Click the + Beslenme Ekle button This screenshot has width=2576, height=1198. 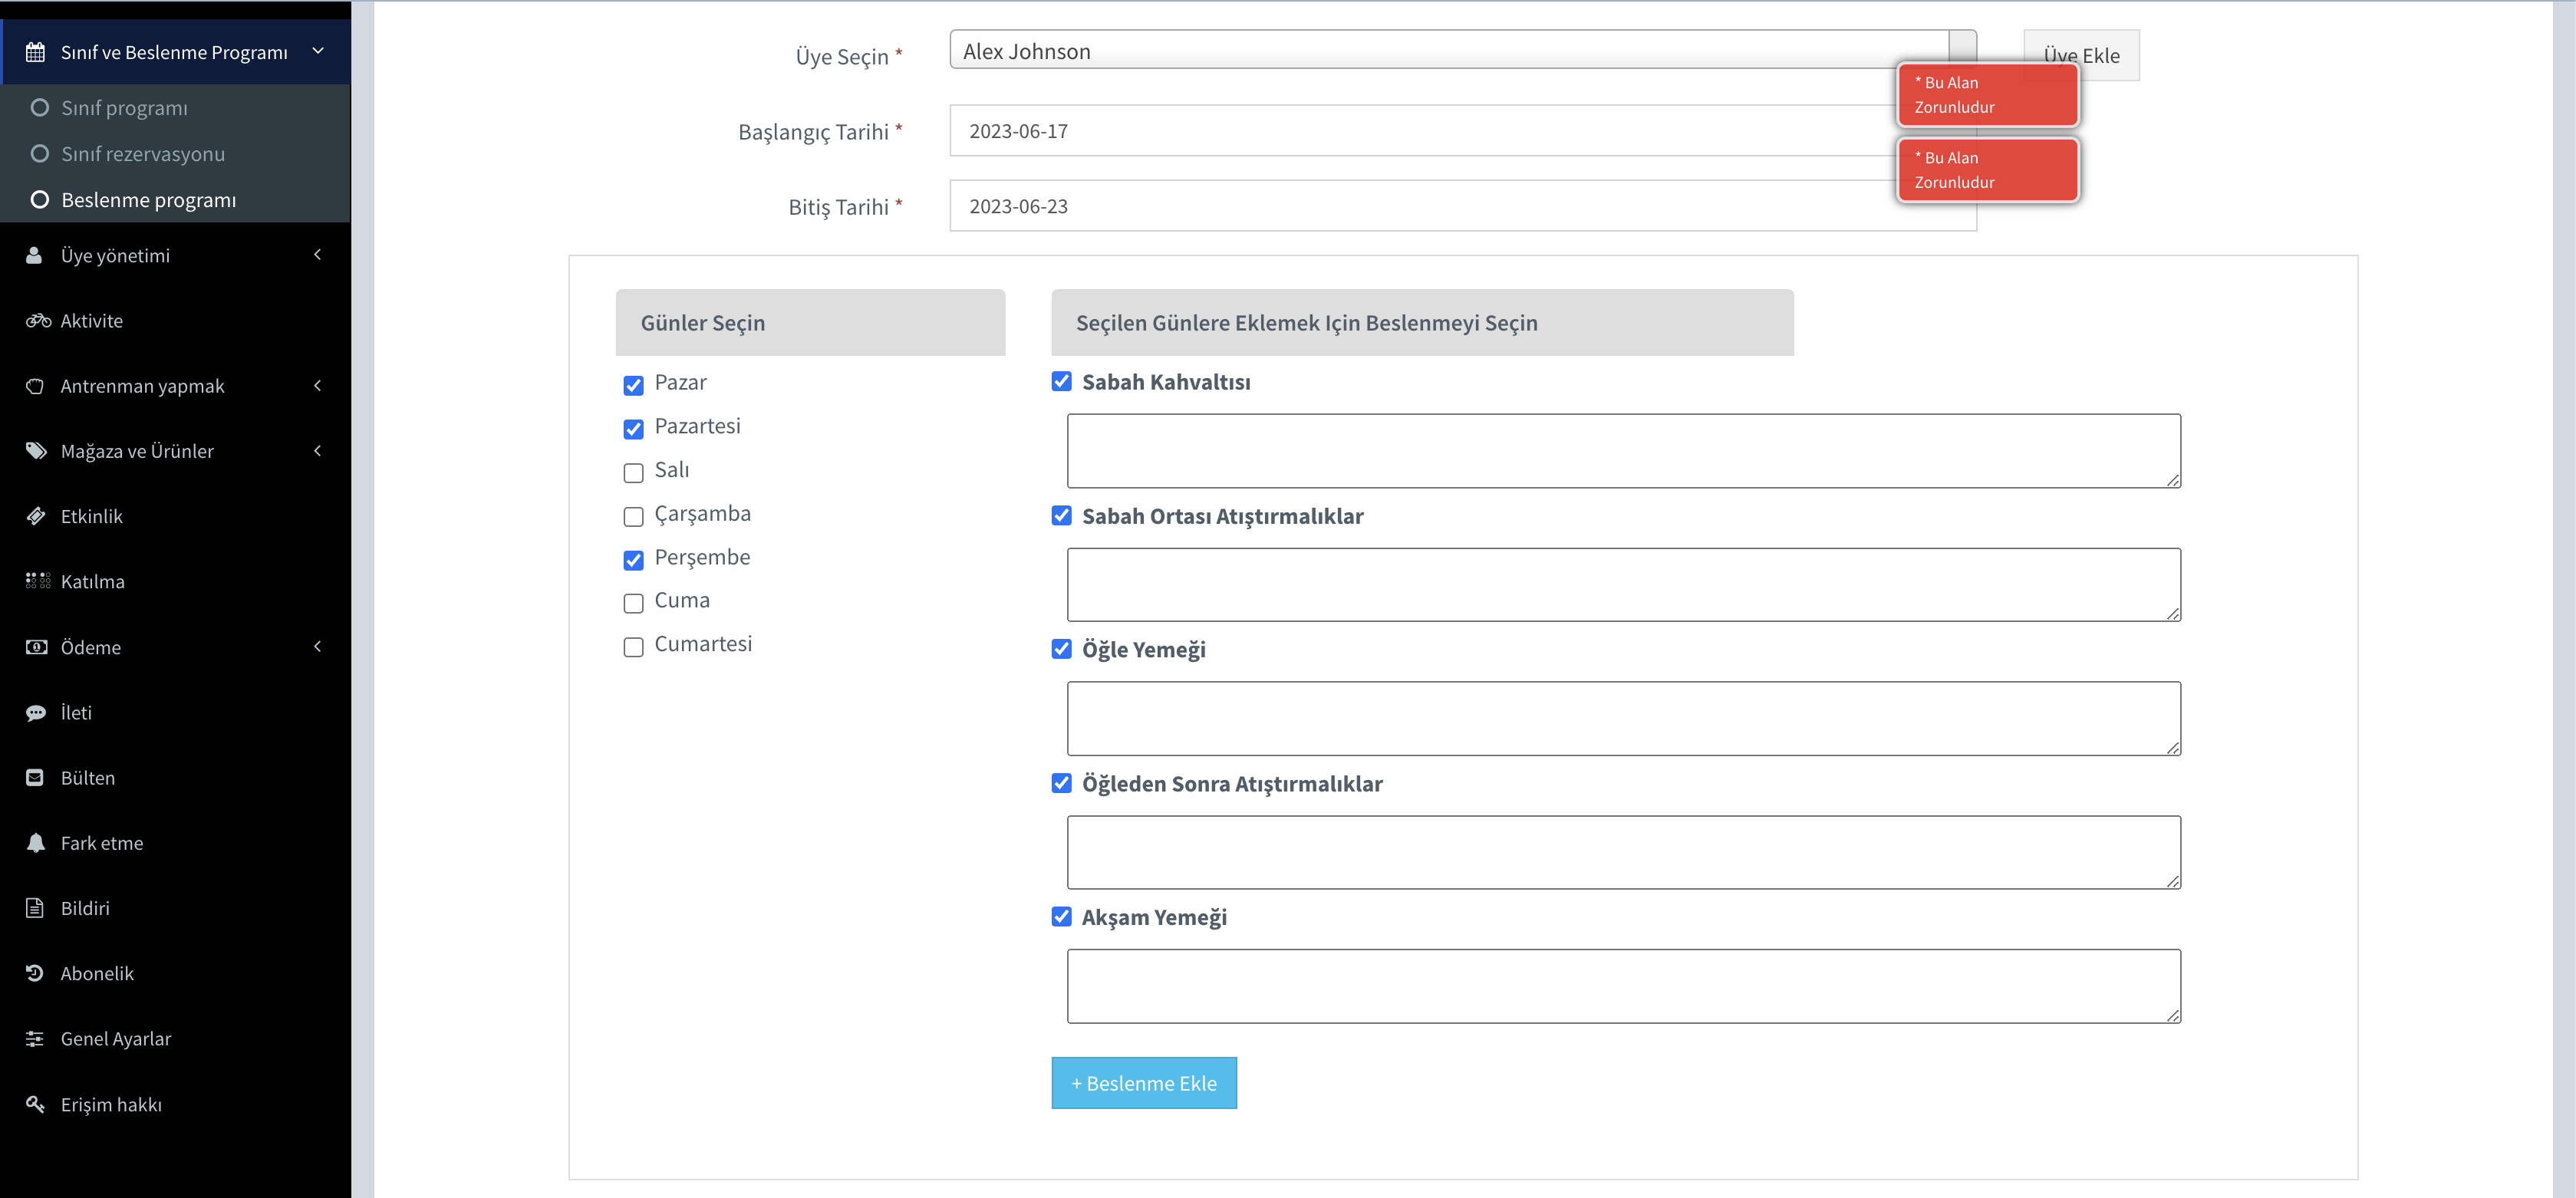[1144, 1083]
